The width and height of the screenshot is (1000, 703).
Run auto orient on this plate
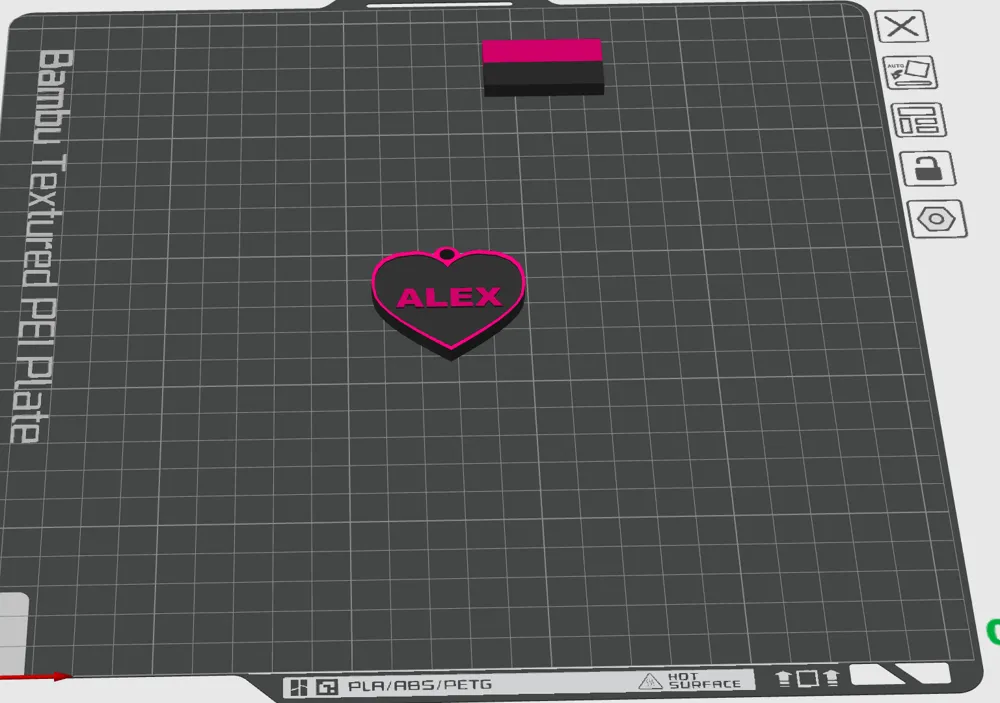[910, 73]
